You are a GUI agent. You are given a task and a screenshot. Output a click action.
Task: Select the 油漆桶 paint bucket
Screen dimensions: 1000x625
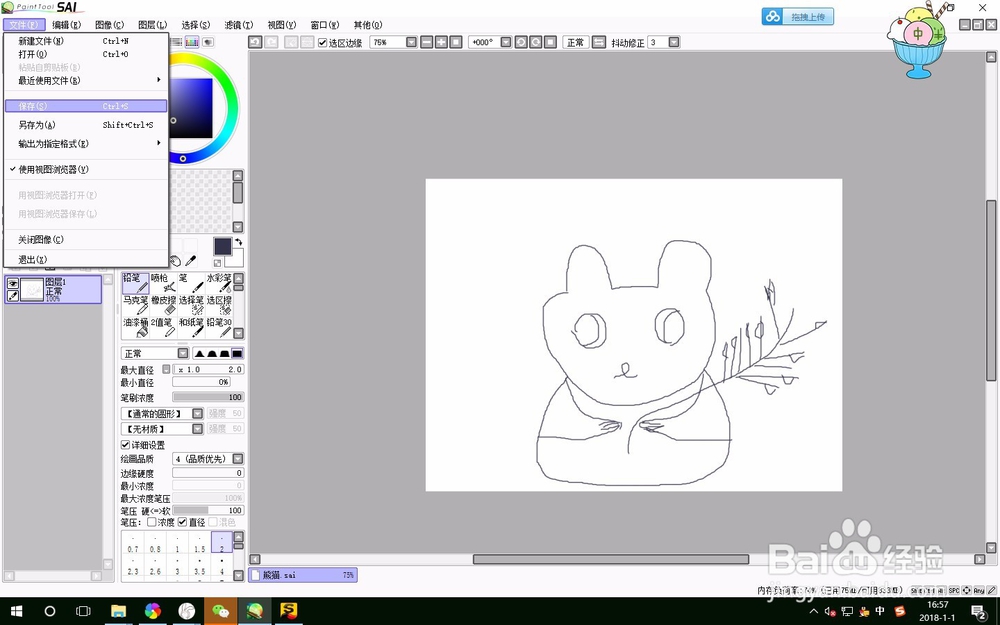coord(135,327)
